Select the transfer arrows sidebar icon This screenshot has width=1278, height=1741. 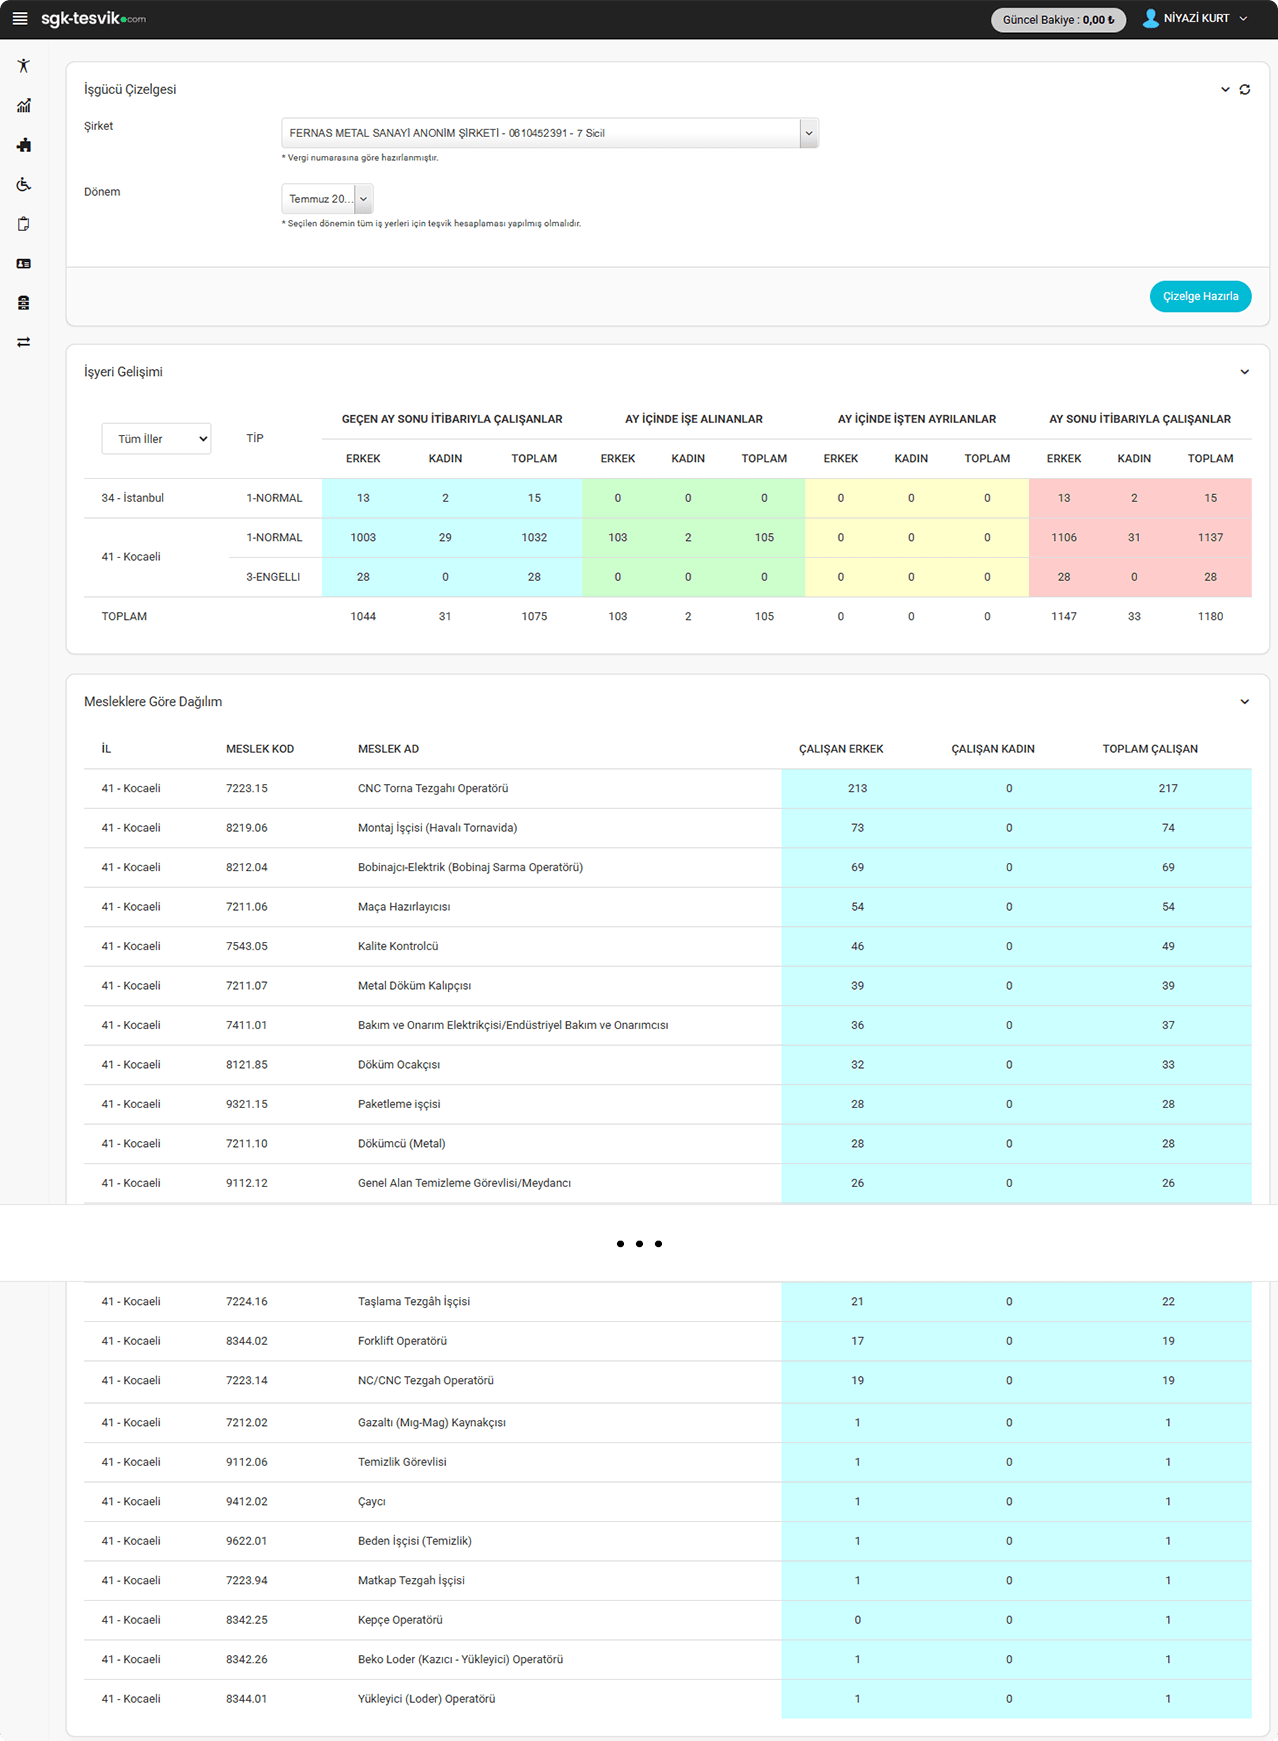point(24,342)
